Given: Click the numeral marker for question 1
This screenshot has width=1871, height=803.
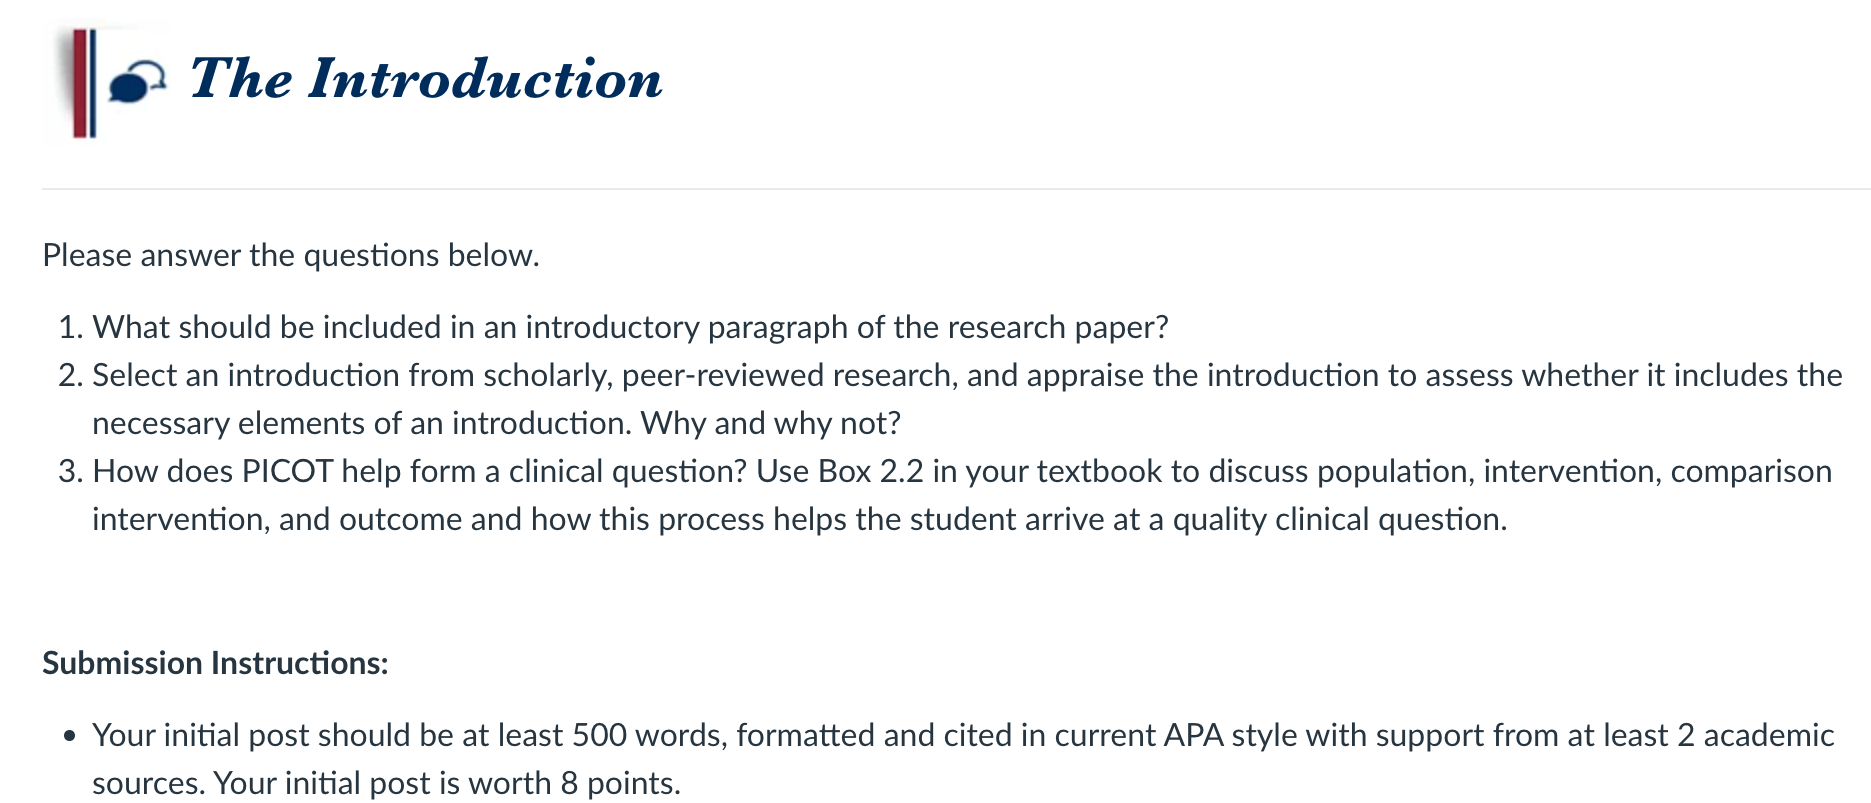Looking at the screenshot, I should (x=70, y=327).
